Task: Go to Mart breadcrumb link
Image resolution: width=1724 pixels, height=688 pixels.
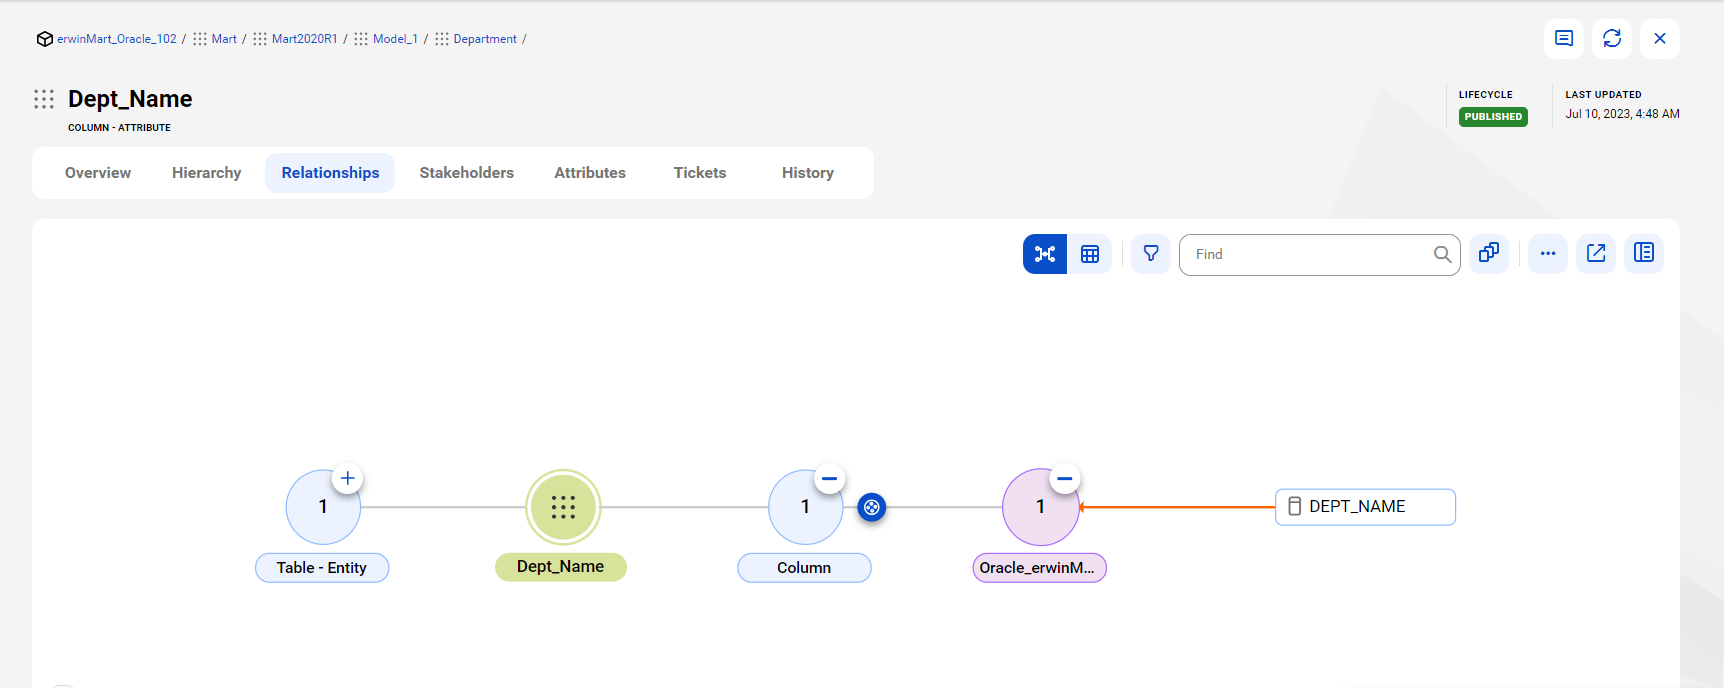Action: (x=224, y=39)
